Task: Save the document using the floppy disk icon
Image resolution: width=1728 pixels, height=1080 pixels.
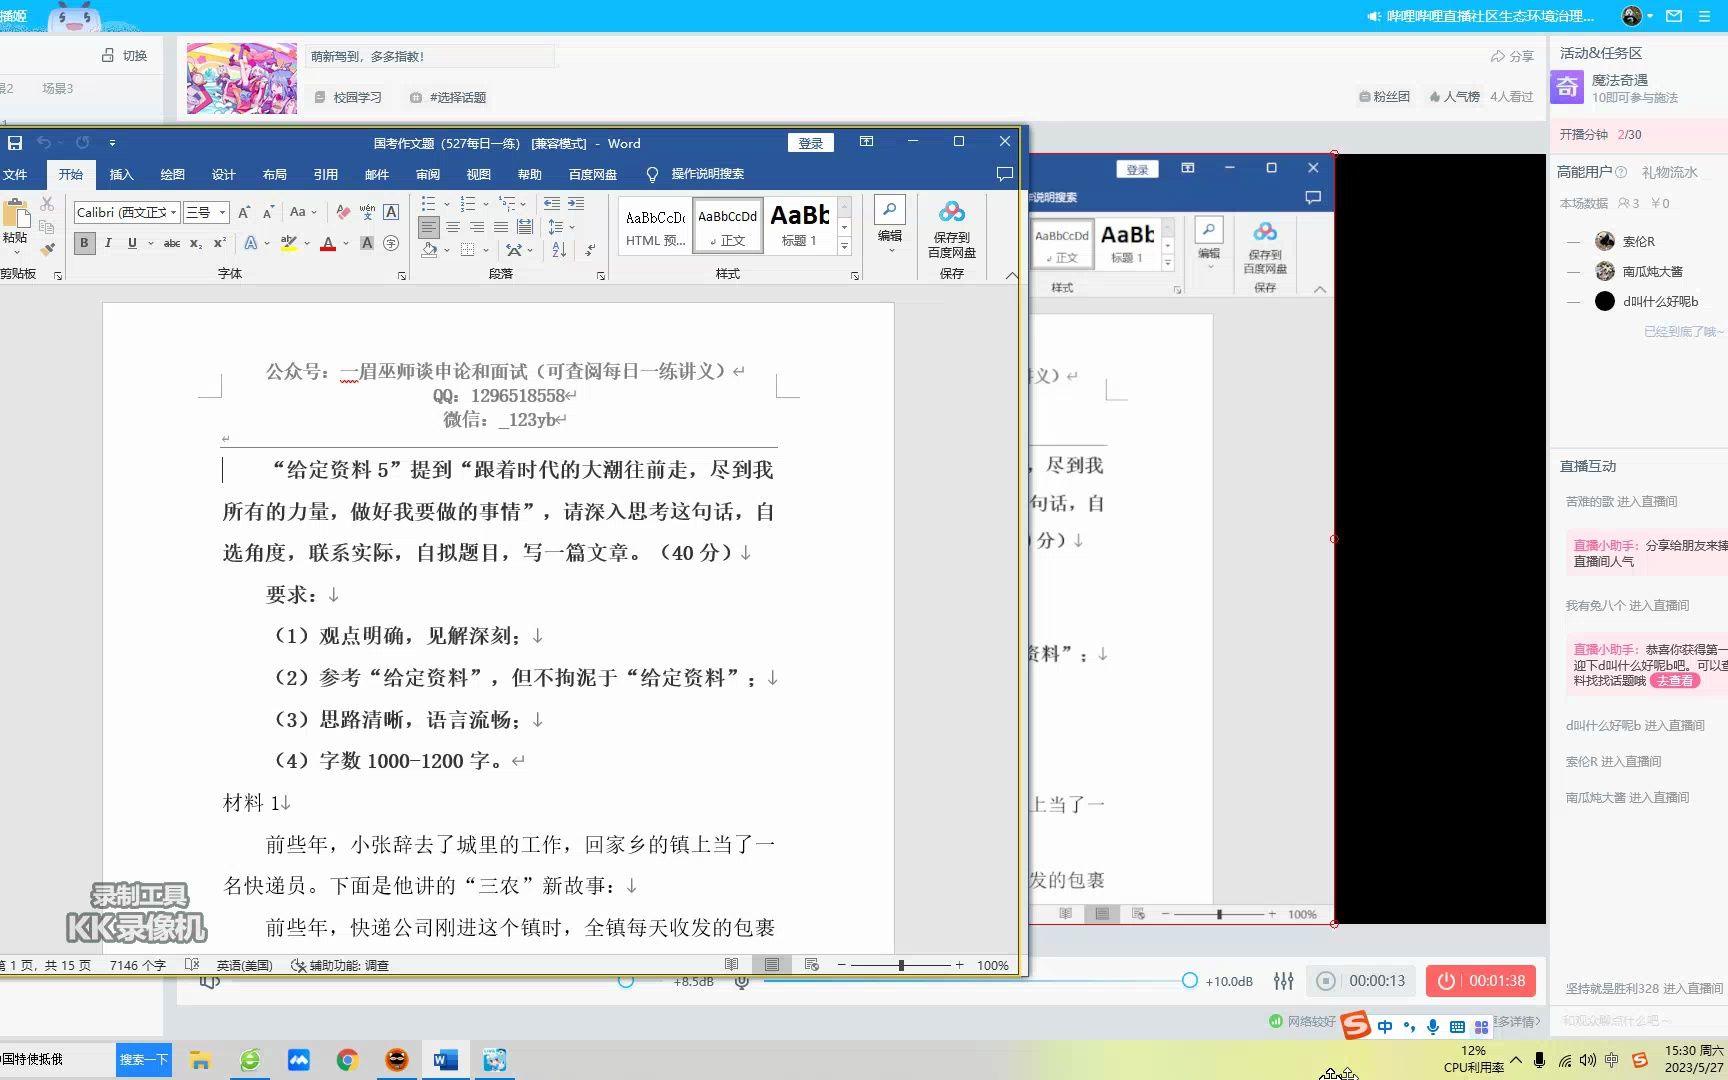Action: [x=15, y=143]
